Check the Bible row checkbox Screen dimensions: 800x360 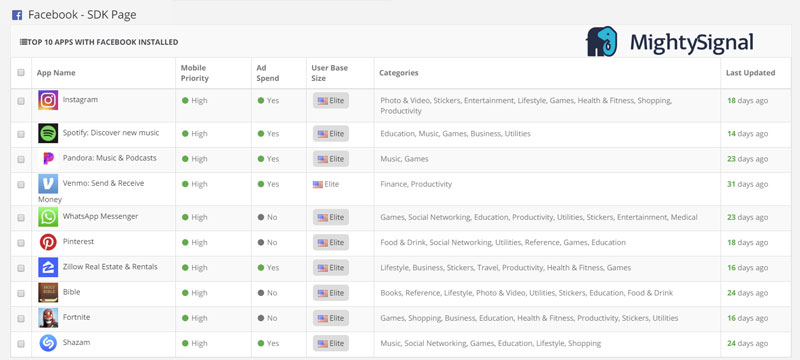click(21, 293)
